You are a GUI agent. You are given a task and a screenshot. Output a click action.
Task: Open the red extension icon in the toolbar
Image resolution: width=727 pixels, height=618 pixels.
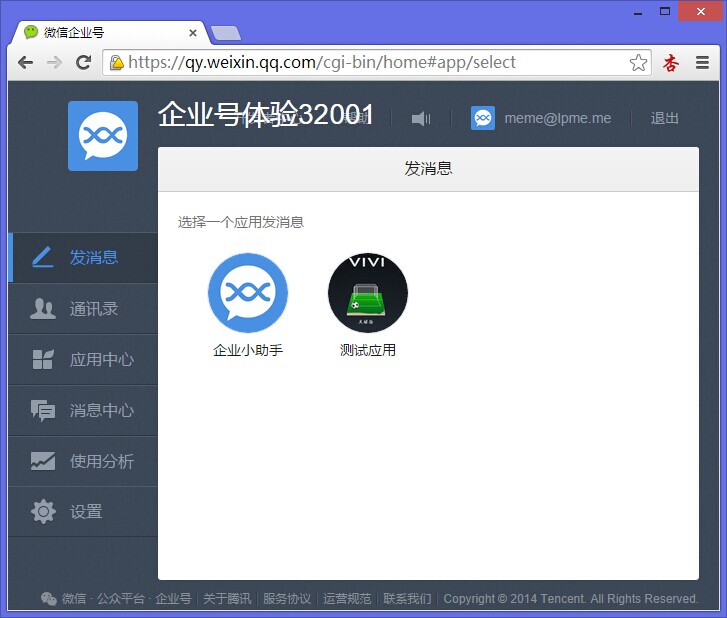(x=670, y=63)
